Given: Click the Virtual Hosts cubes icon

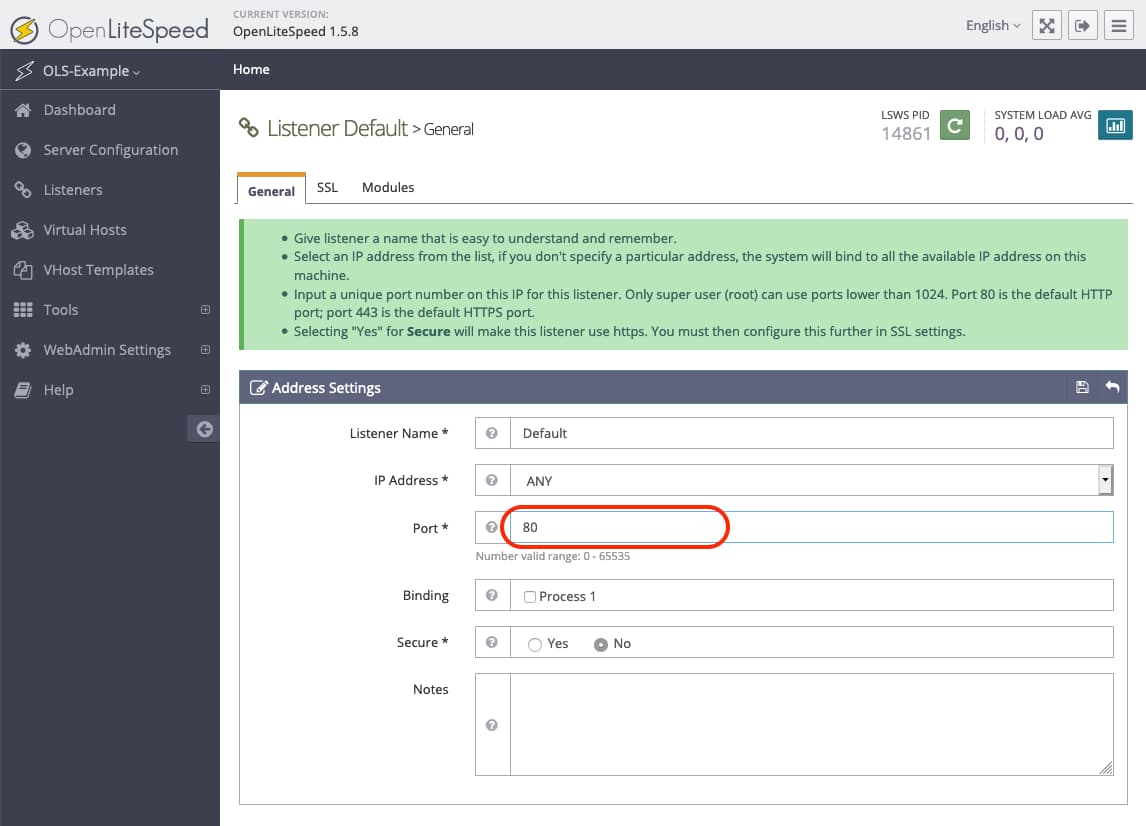Looking at the screenshot, I should coord(23,230).
